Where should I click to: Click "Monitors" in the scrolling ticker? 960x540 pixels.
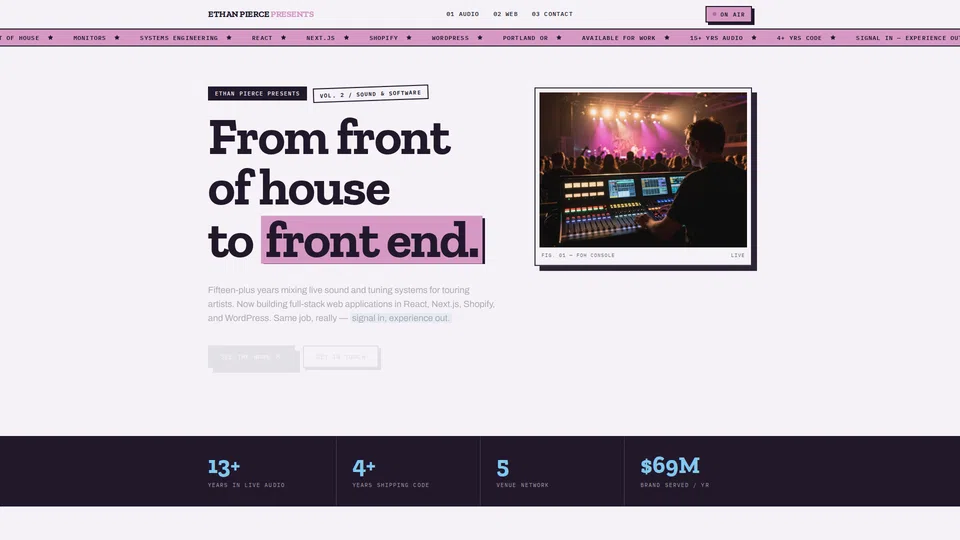89,38
